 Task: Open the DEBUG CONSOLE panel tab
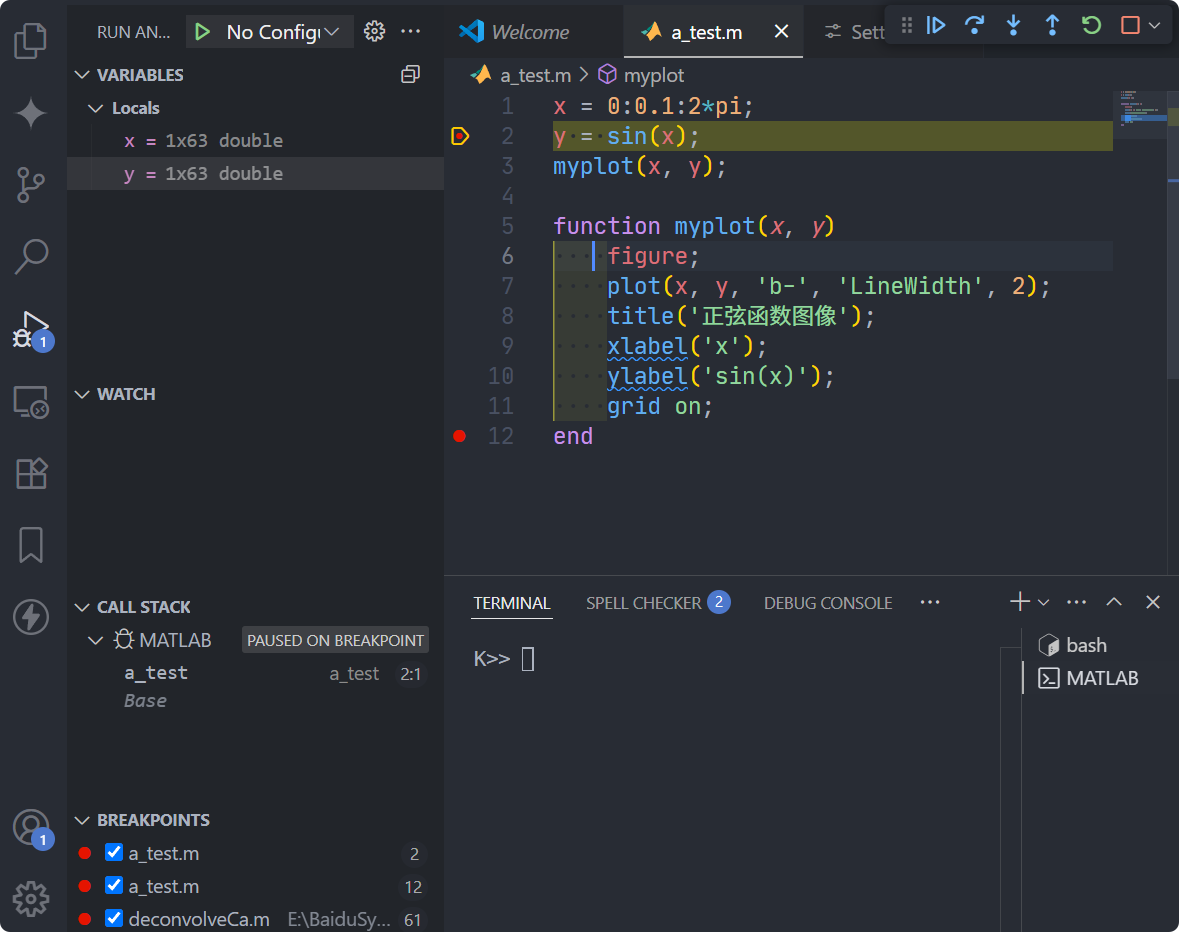[x=827, y=602]
